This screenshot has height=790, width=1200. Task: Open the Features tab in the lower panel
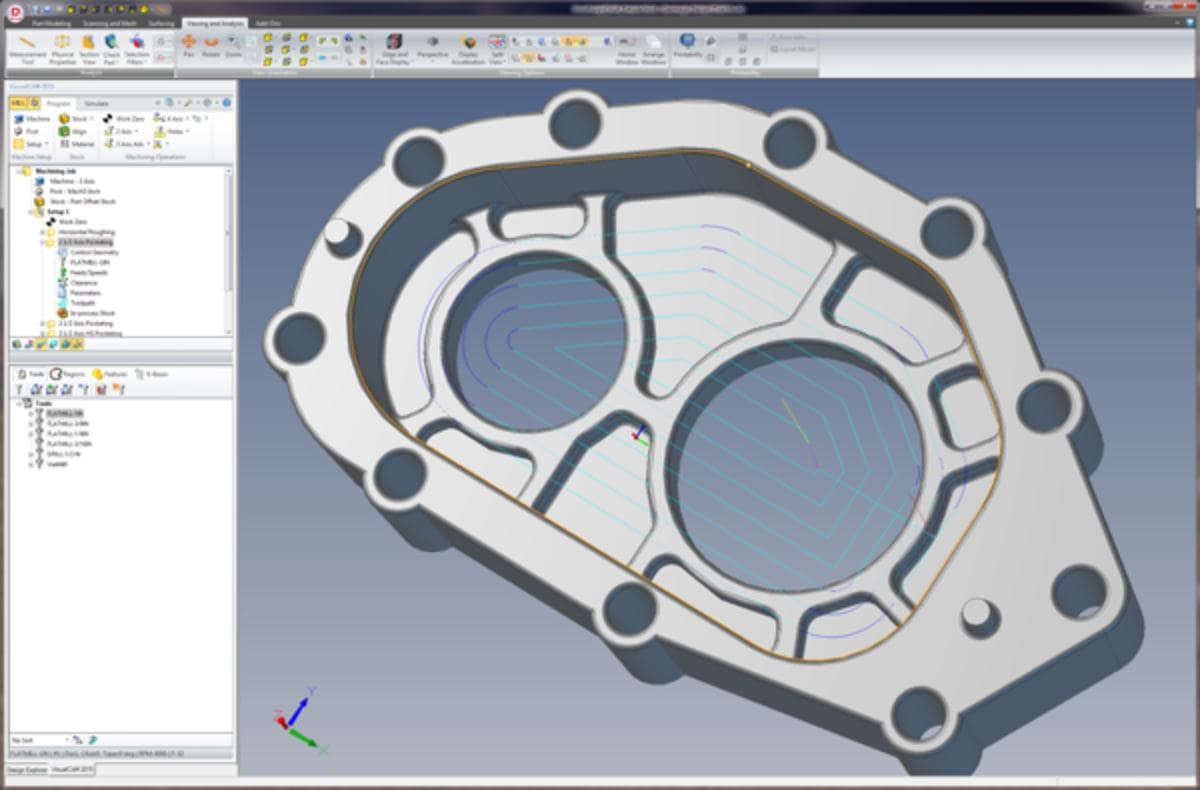point(110,373)
